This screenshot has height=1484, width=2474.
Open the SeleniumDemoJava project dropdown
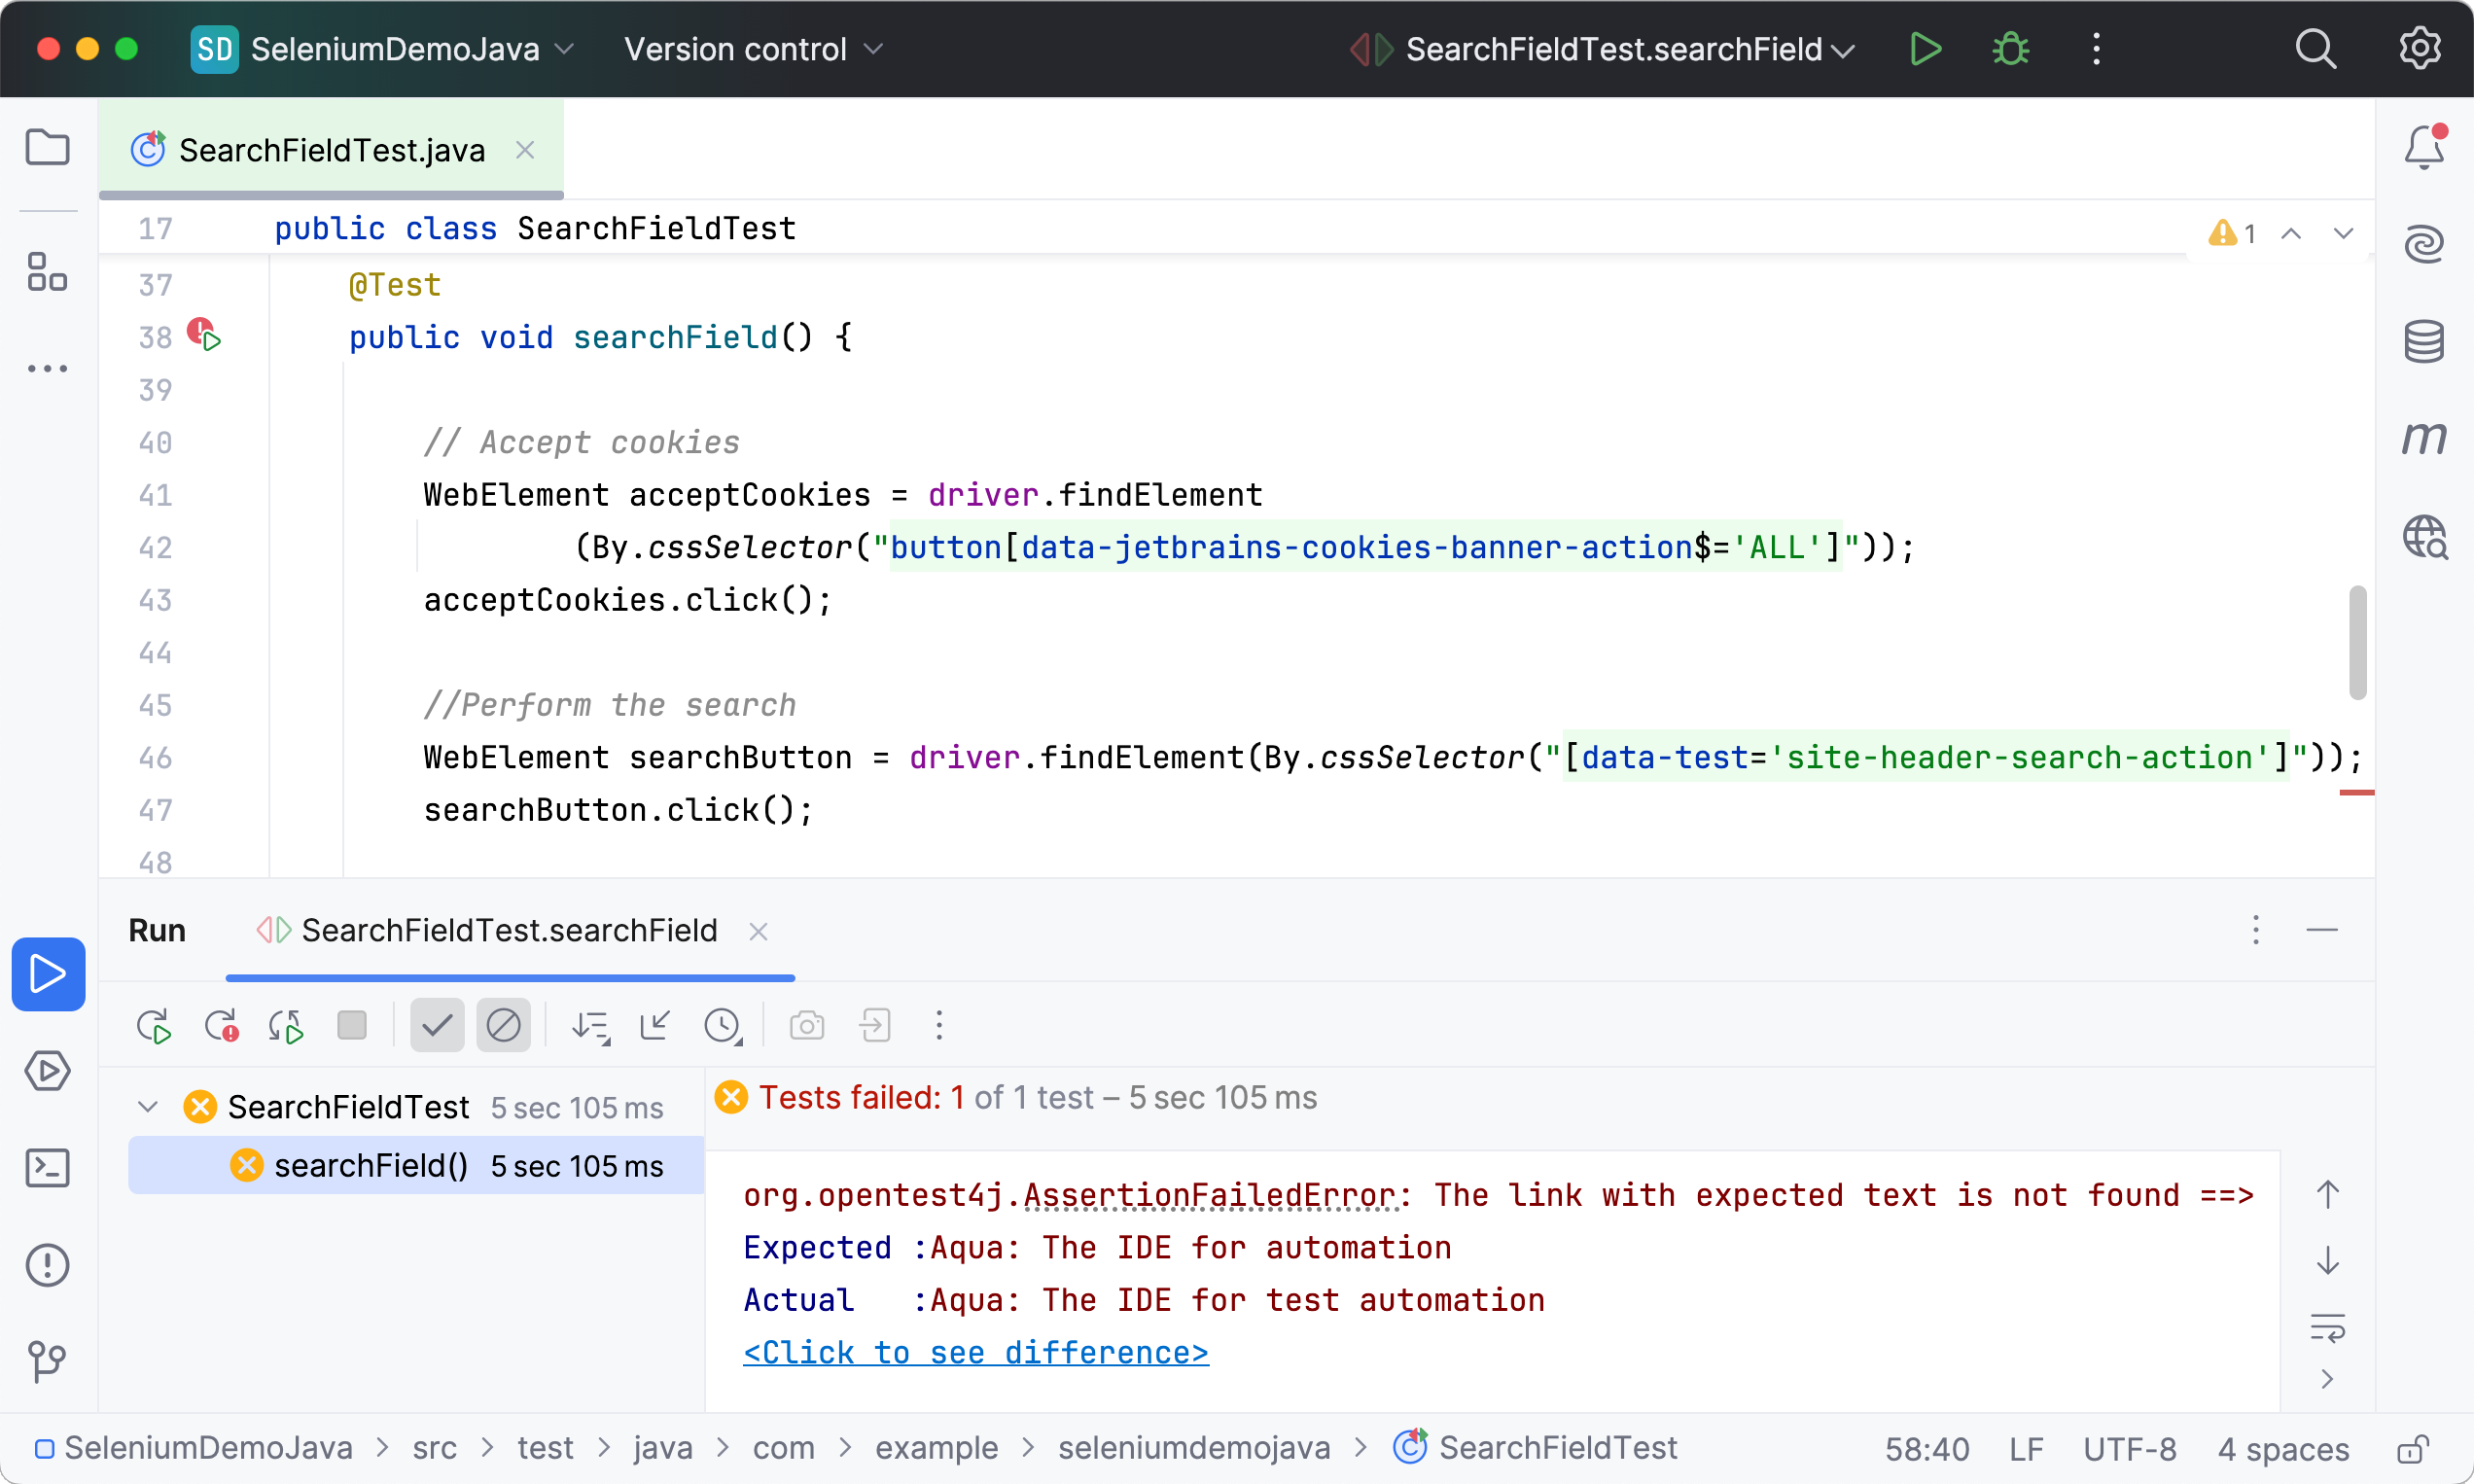(393, 49)
